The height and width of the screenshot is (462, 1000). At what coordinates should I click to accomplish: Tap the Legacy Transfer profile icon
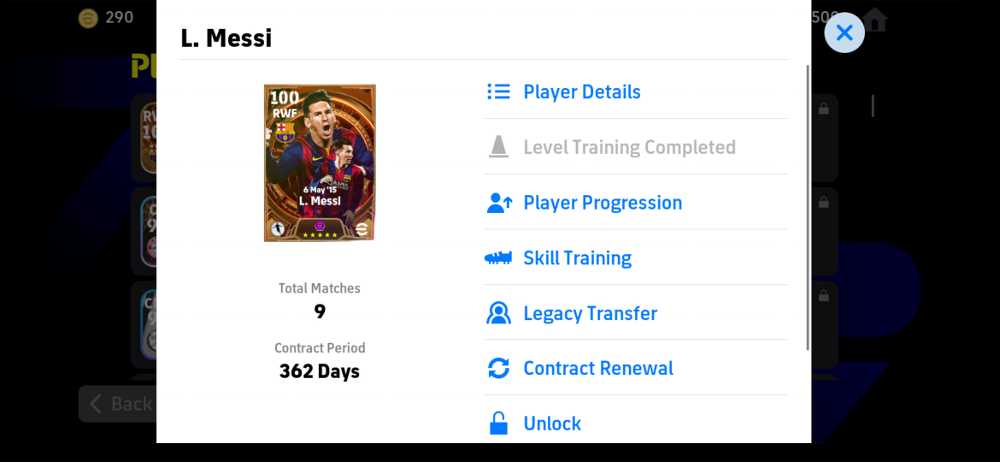(x=498, y=313)
